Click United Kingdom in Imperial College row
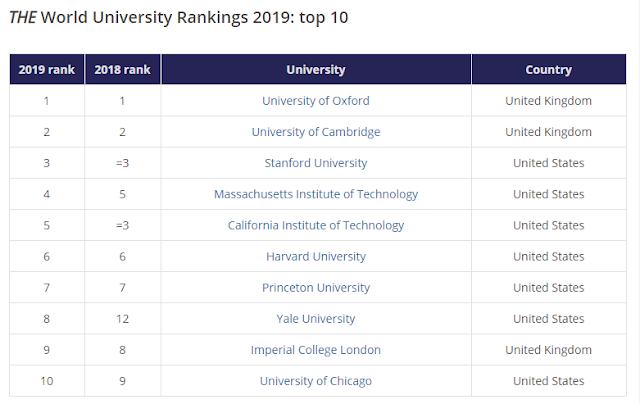Image resolution: width=640 pixels, height=404 pixels. [548, 350]
